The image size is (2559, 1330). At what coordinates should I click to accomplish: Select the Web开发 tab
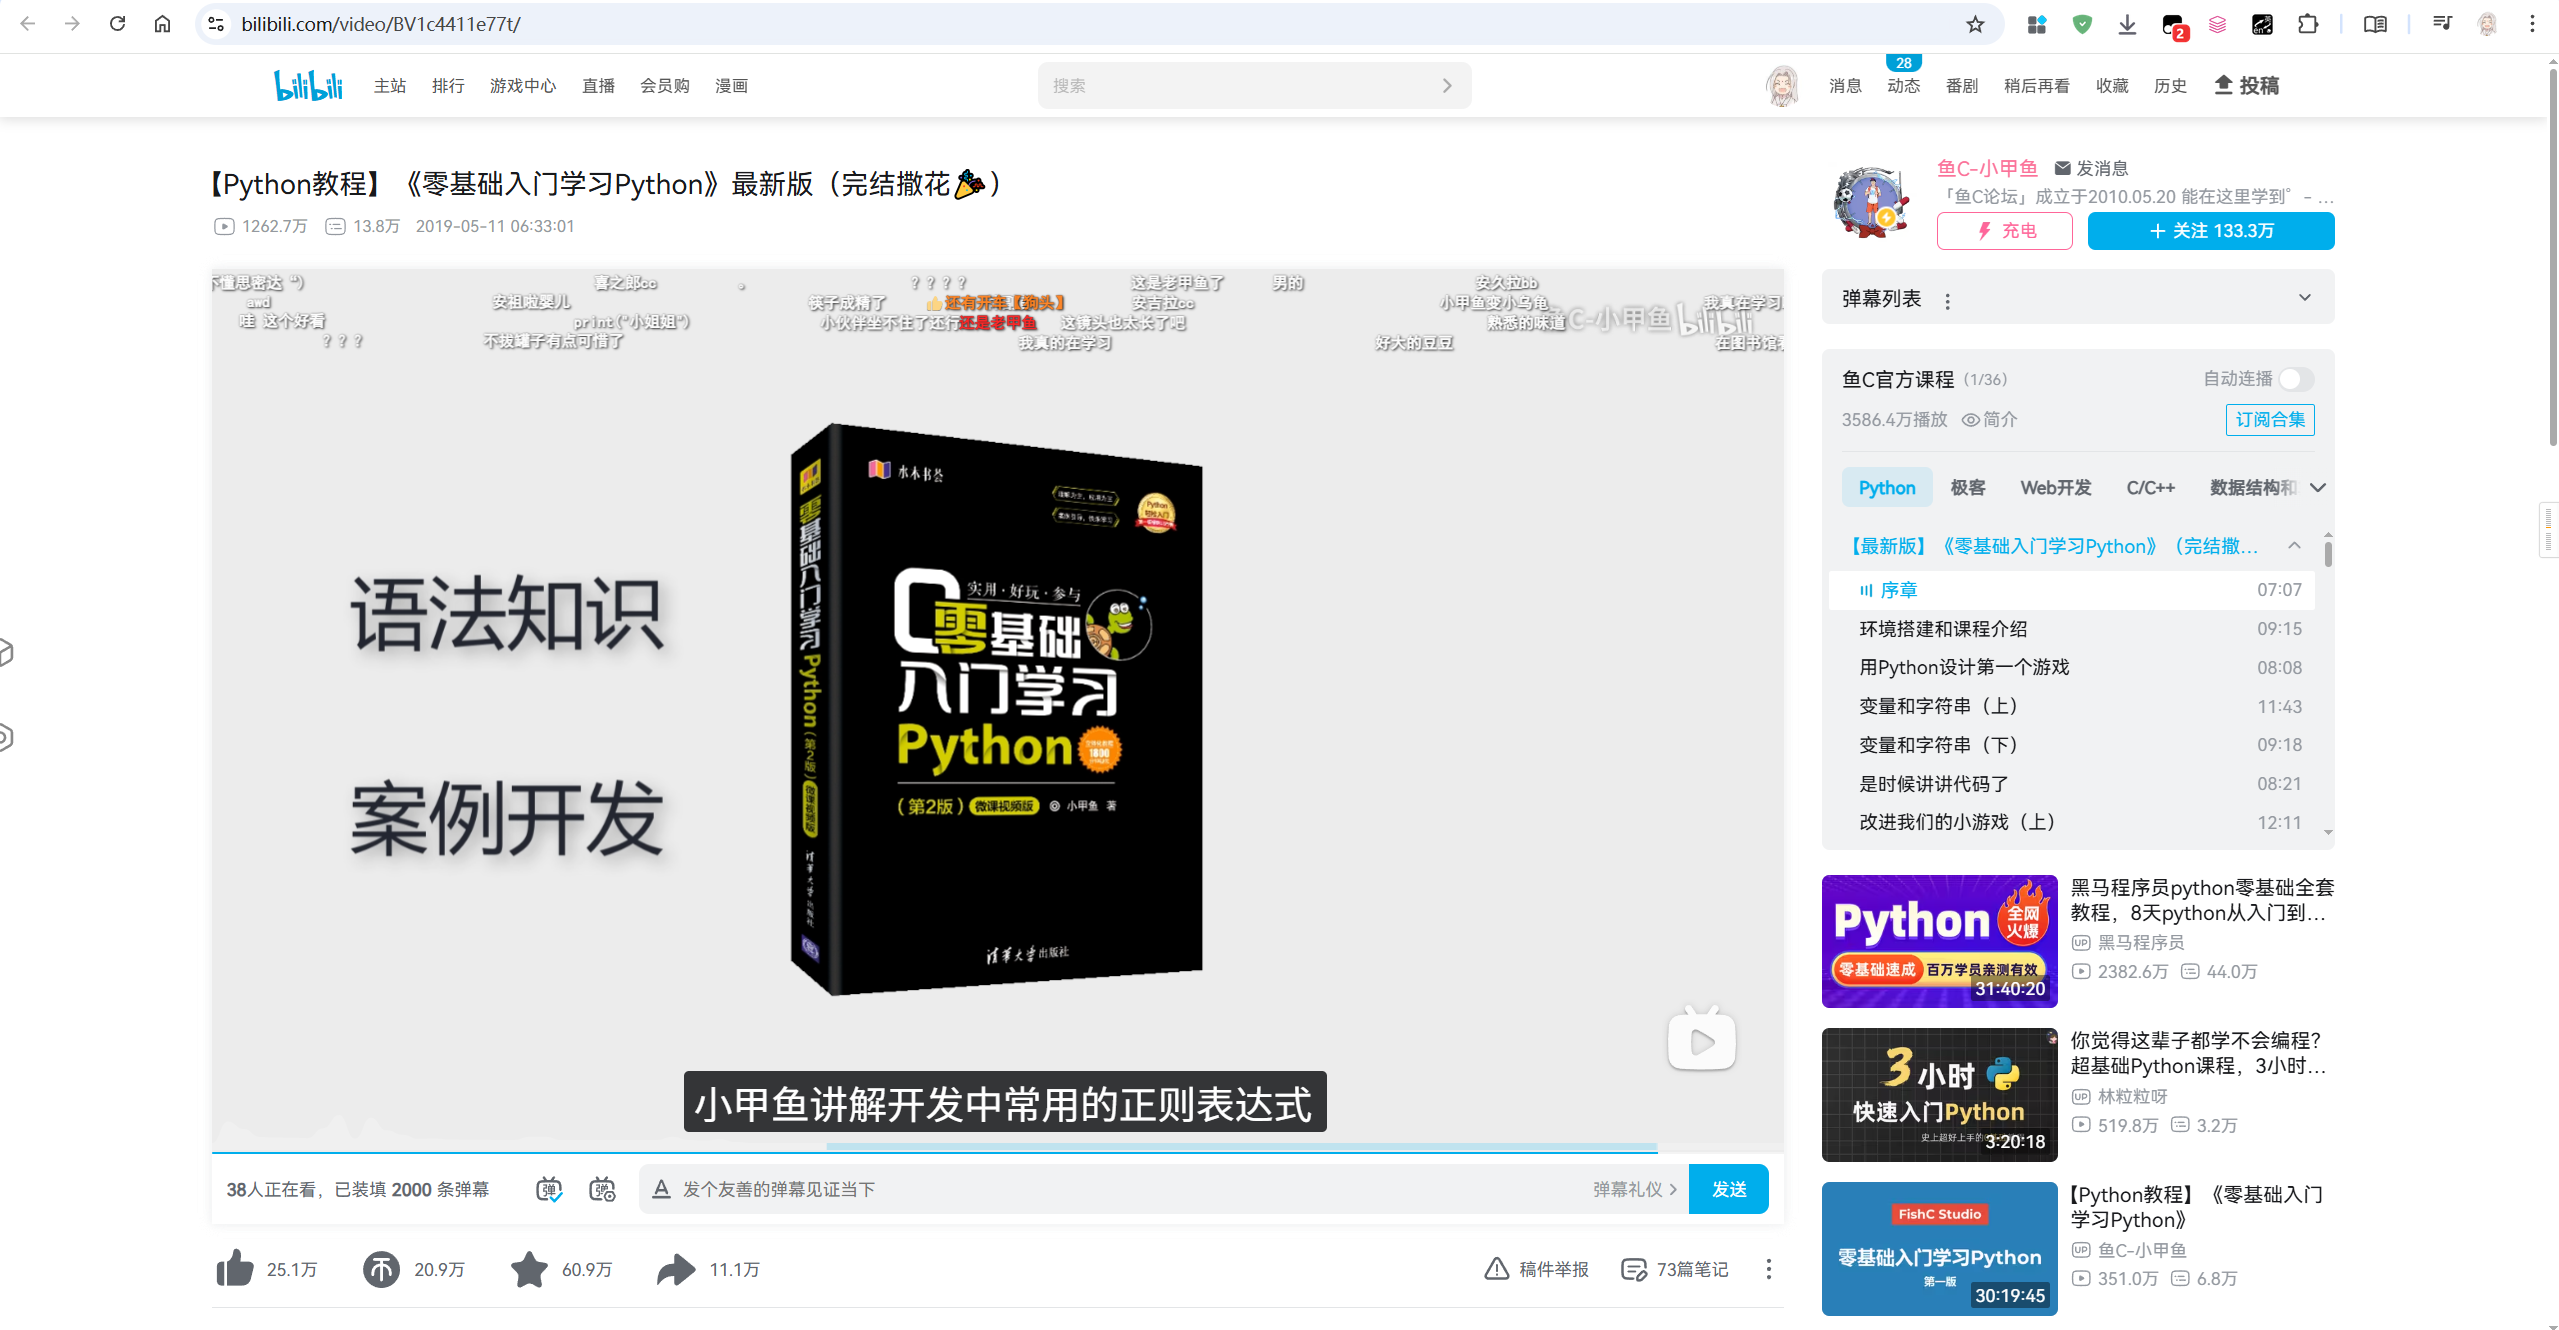pyautogui.click(x=2055, y=488)
